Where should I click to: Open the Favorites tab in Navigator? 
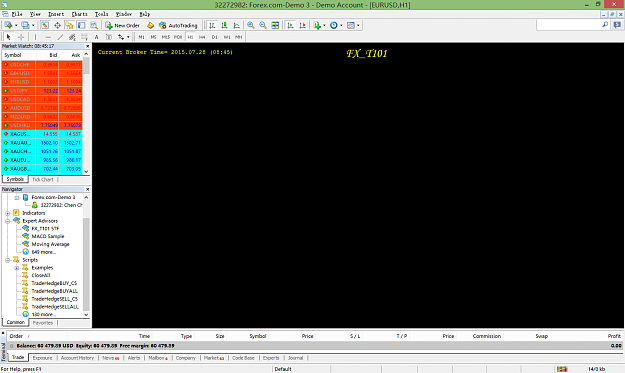[x=43, y=322]
